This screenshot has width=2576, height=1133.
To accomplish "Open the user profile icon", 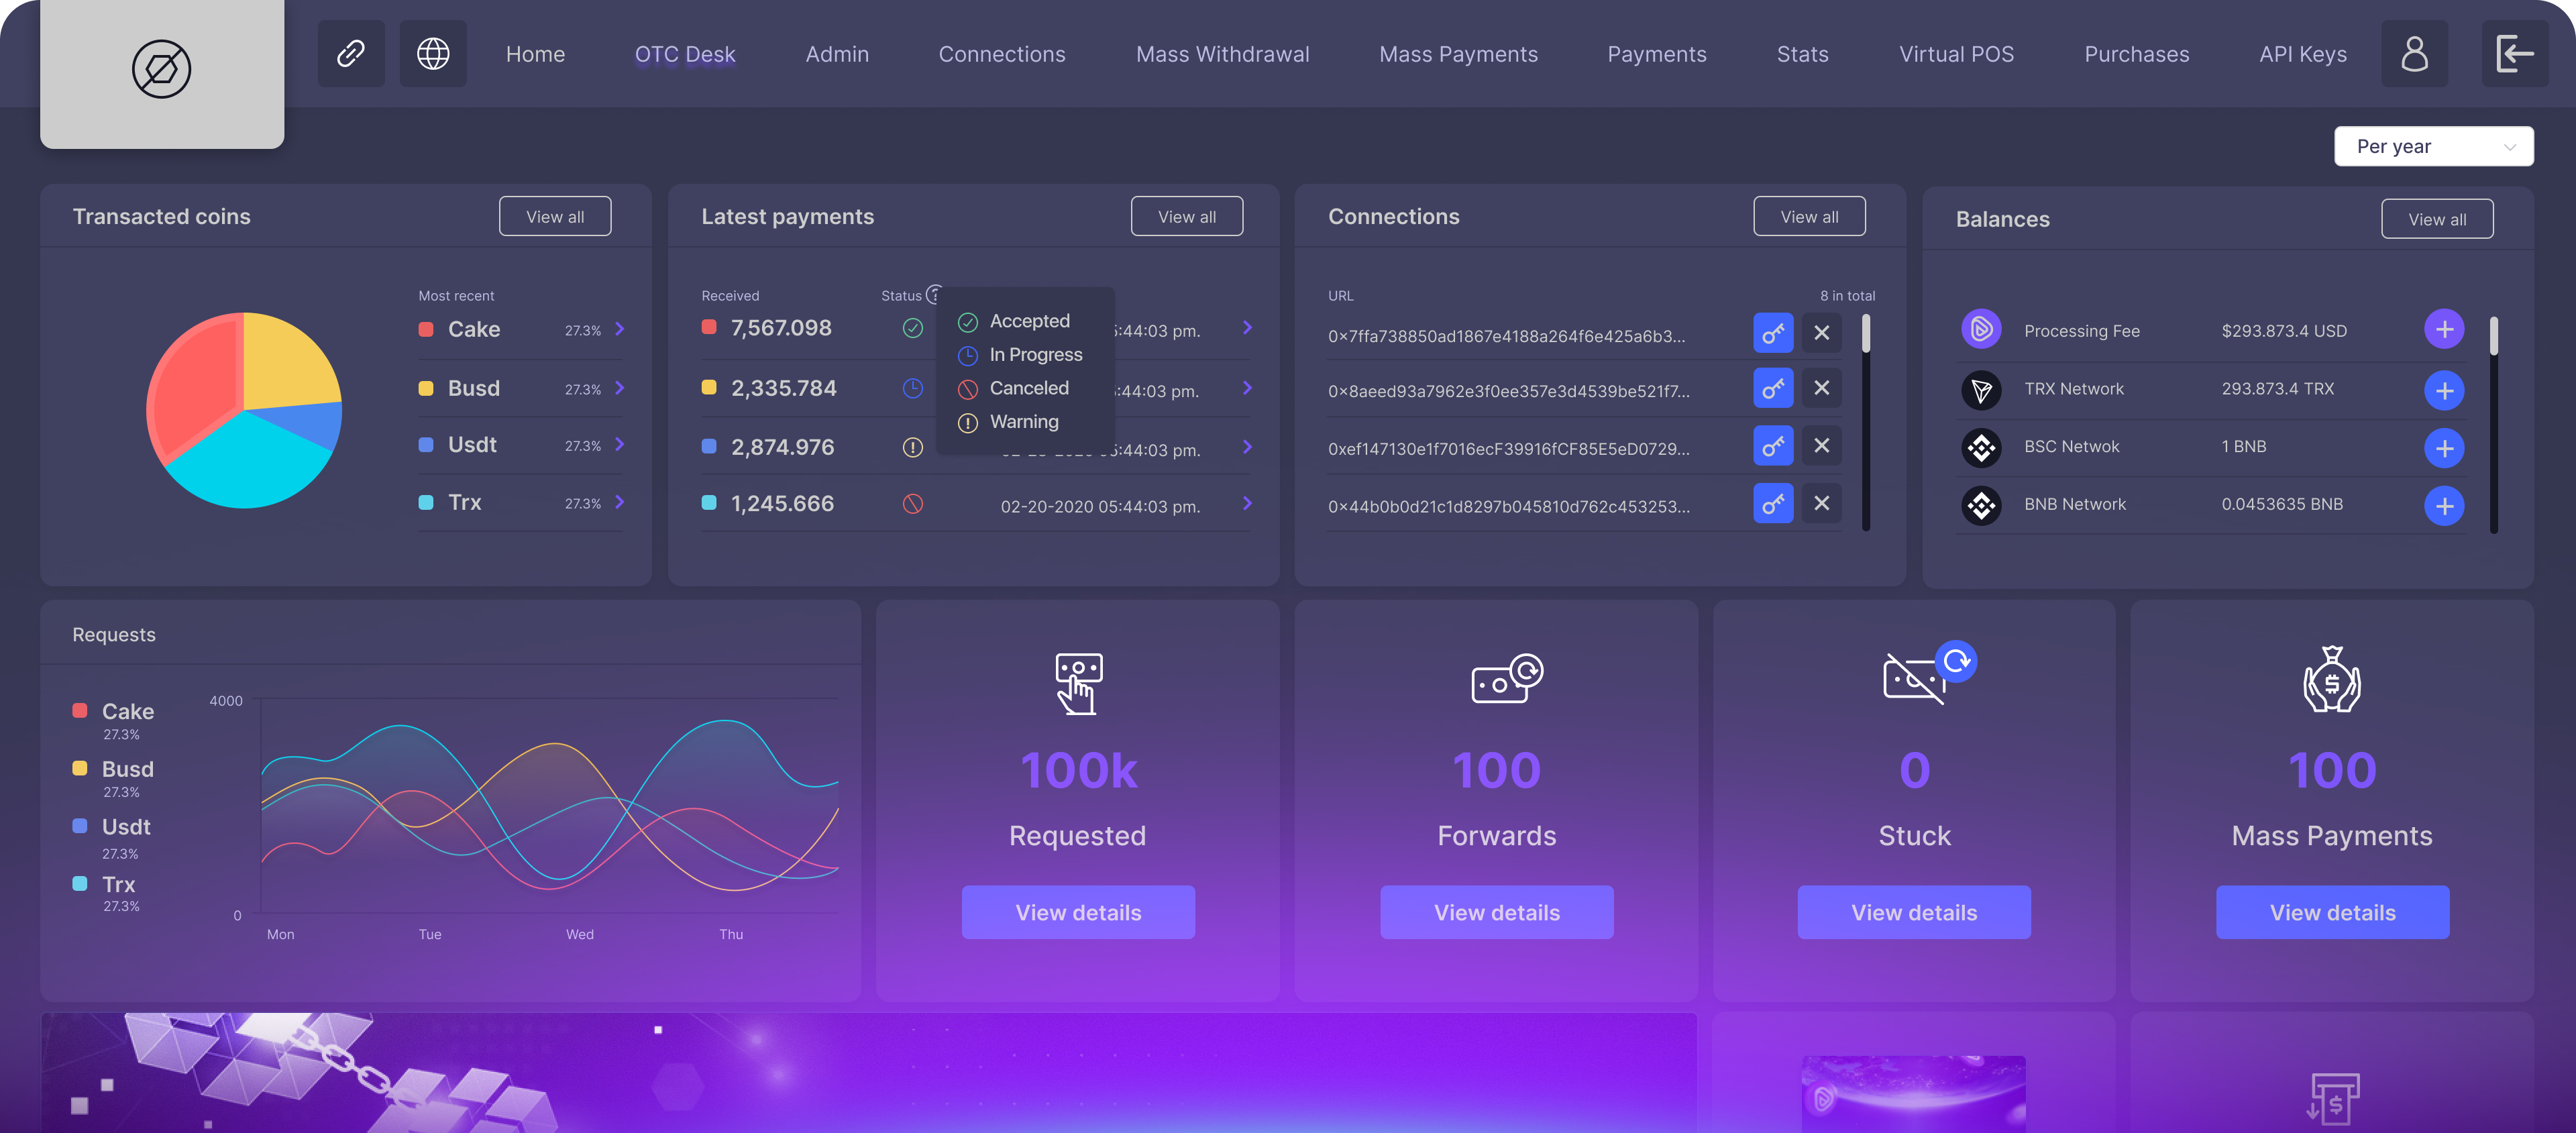I will pyautogui.click(x=2414, y=54).
